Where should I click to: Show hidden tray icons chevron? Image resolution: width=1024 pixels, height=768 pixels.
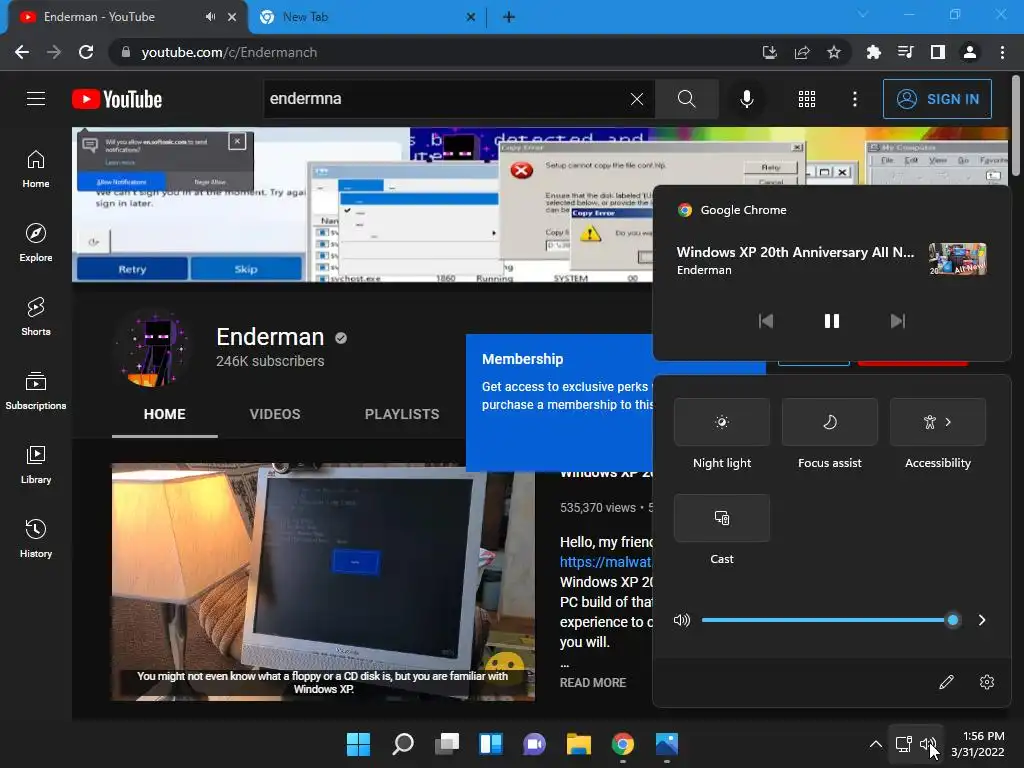tap(876, 744)
